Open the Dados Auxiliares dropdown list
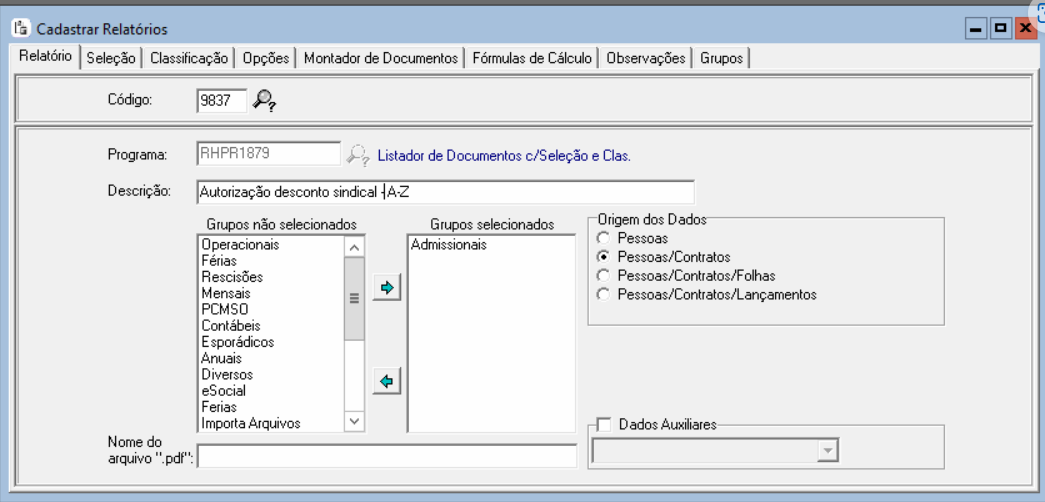 pyautogui.click(x=826, y=452)
